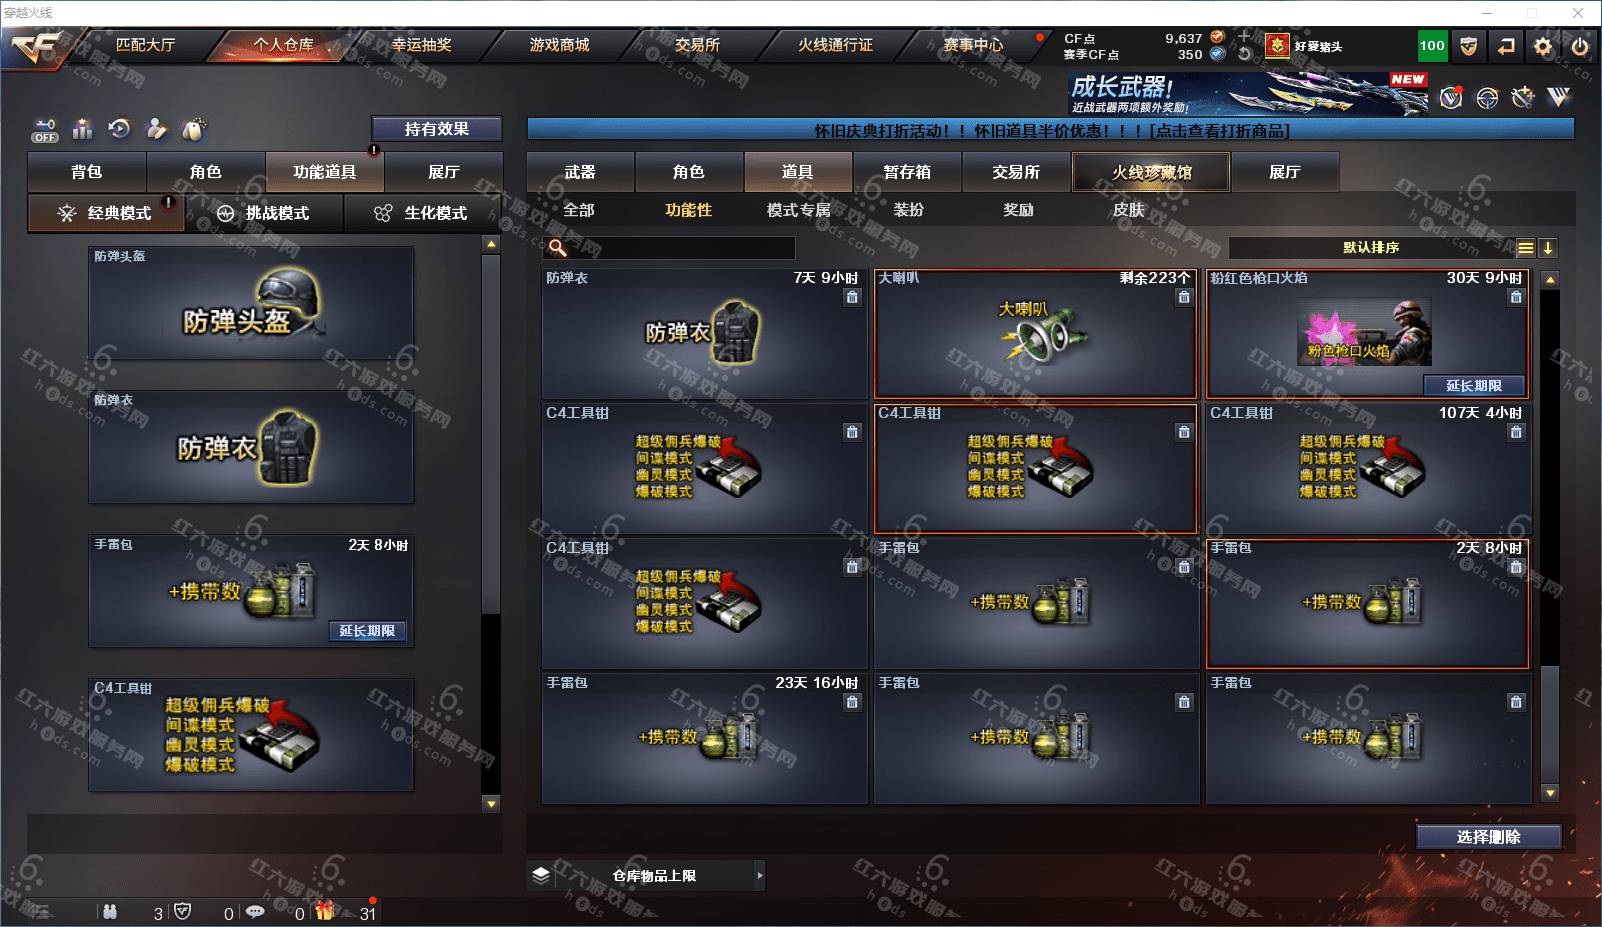The width and height of the screenshot is (1602, 927).
Task: Toggle the OFF switch icon in left toolbar
Action: tap(45, 130)
